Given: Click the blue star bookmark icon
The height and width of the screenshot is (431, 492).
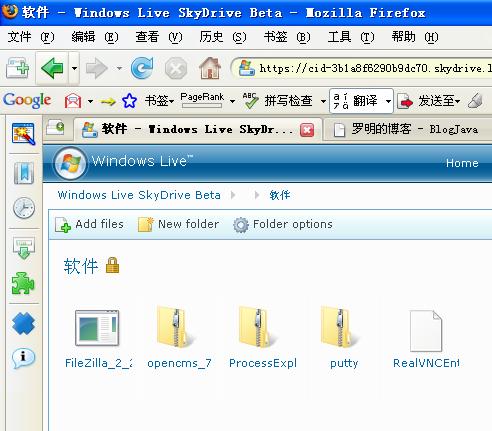Looking at the screenshot, I should 129,100.
